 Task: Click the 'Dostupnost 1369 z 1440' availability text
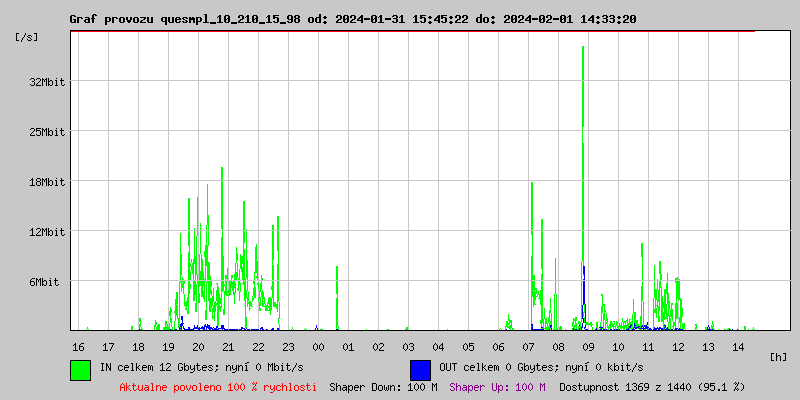652,386
